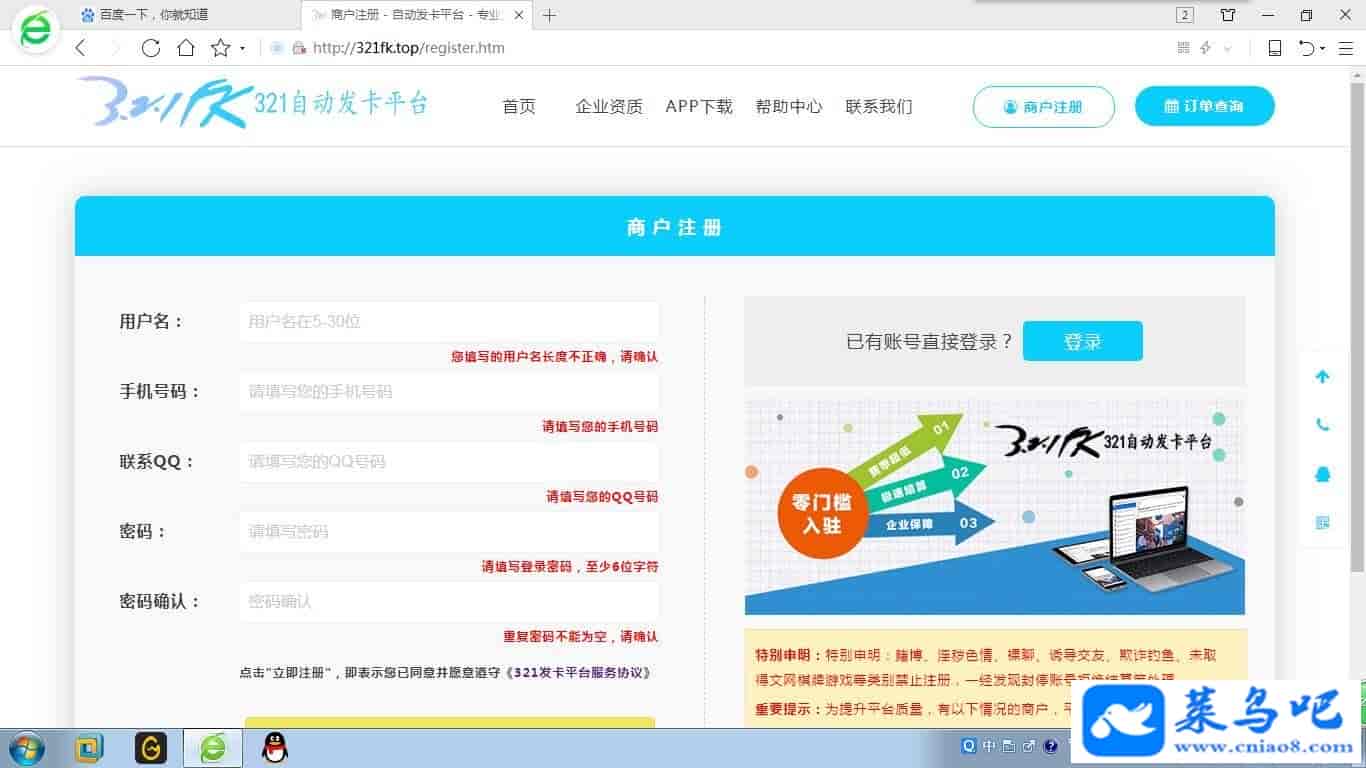This screenshot has height=768, width=1366.
Task: Launch QQ penguin from the taskbar
Action: pyautogui.click(x=274, y=747)
